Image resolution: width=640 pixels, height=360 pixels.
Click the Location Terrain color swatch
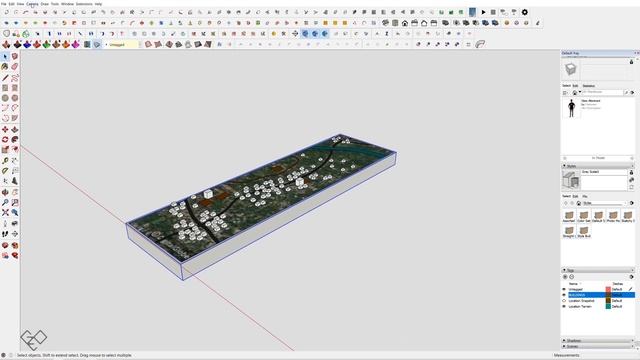pos(608,306)
